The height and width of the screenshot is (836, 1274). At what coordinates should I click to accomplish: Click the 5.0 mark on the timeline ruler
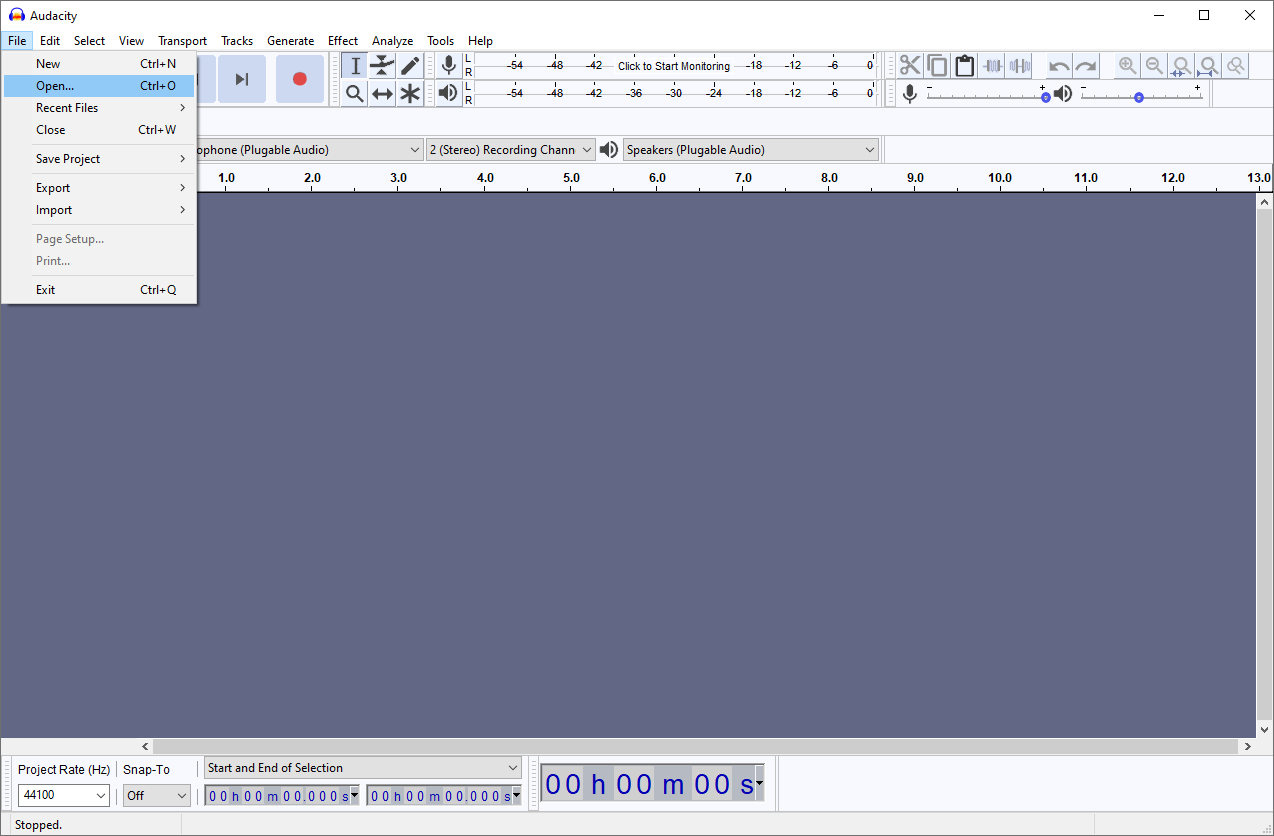pos(571,178)
